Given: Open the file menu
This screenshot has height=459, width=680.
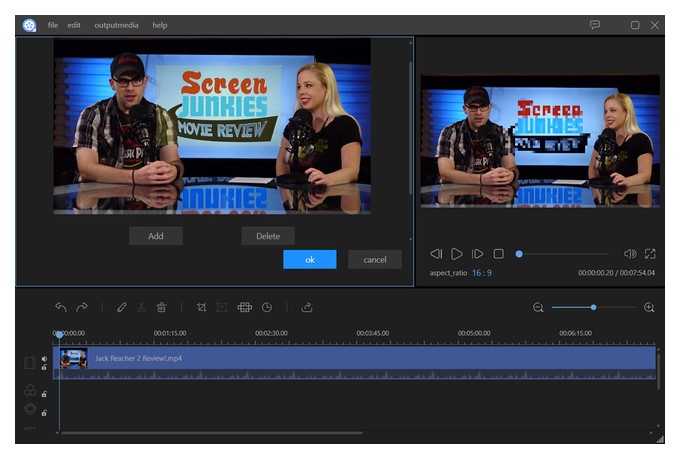Looking at the screenshot, I should pos(53,25).
